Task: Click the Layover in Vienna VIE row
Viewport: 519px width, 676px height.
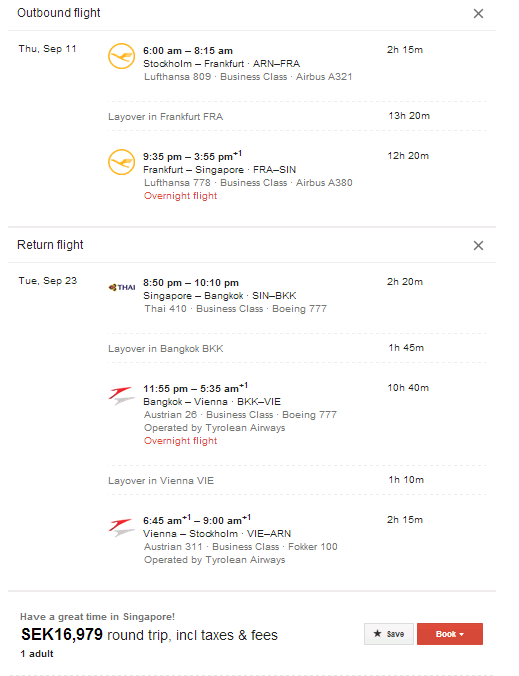Action: (297, 480)
